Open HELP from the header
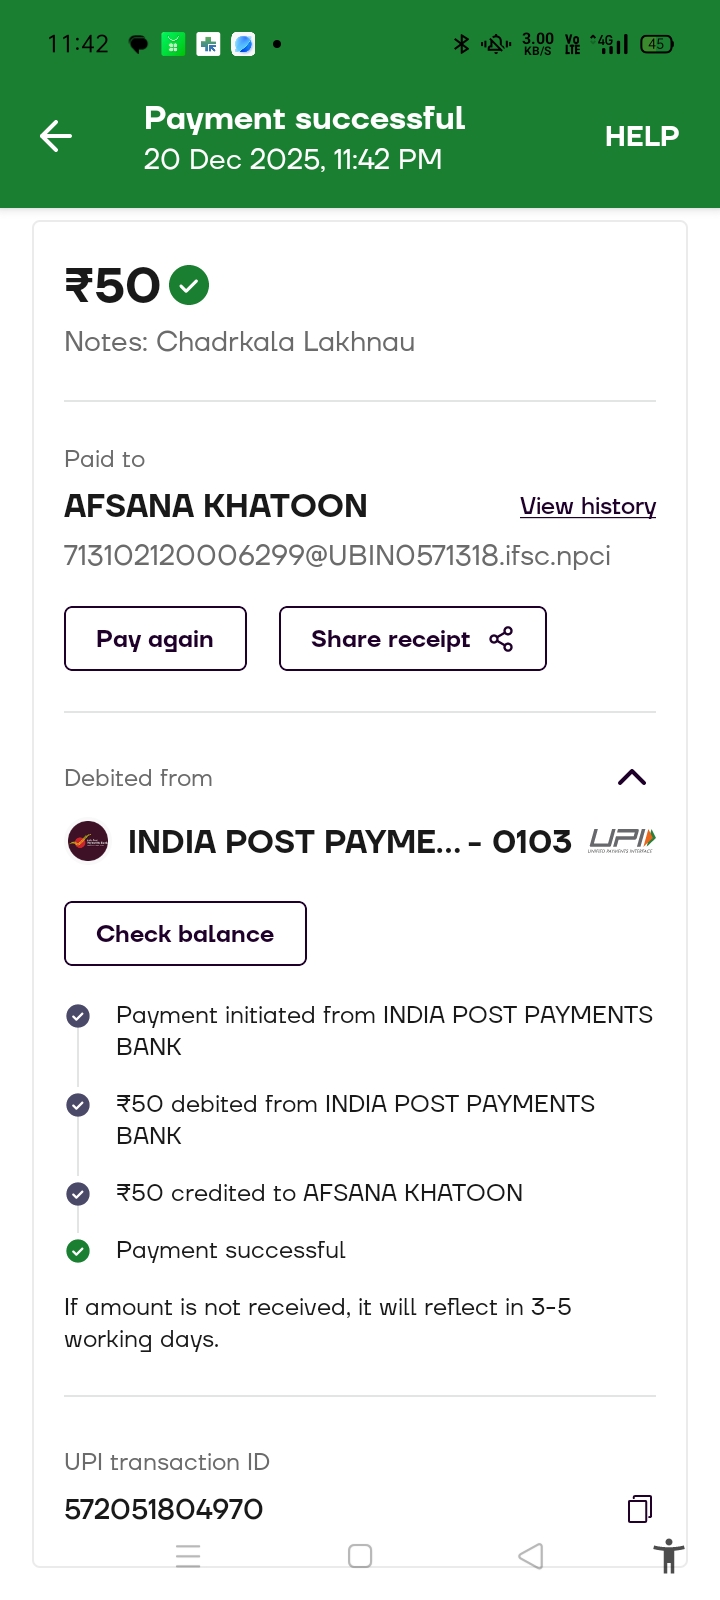The height and width of the screenshot is (1600, 720). click(x=641, y=136)
